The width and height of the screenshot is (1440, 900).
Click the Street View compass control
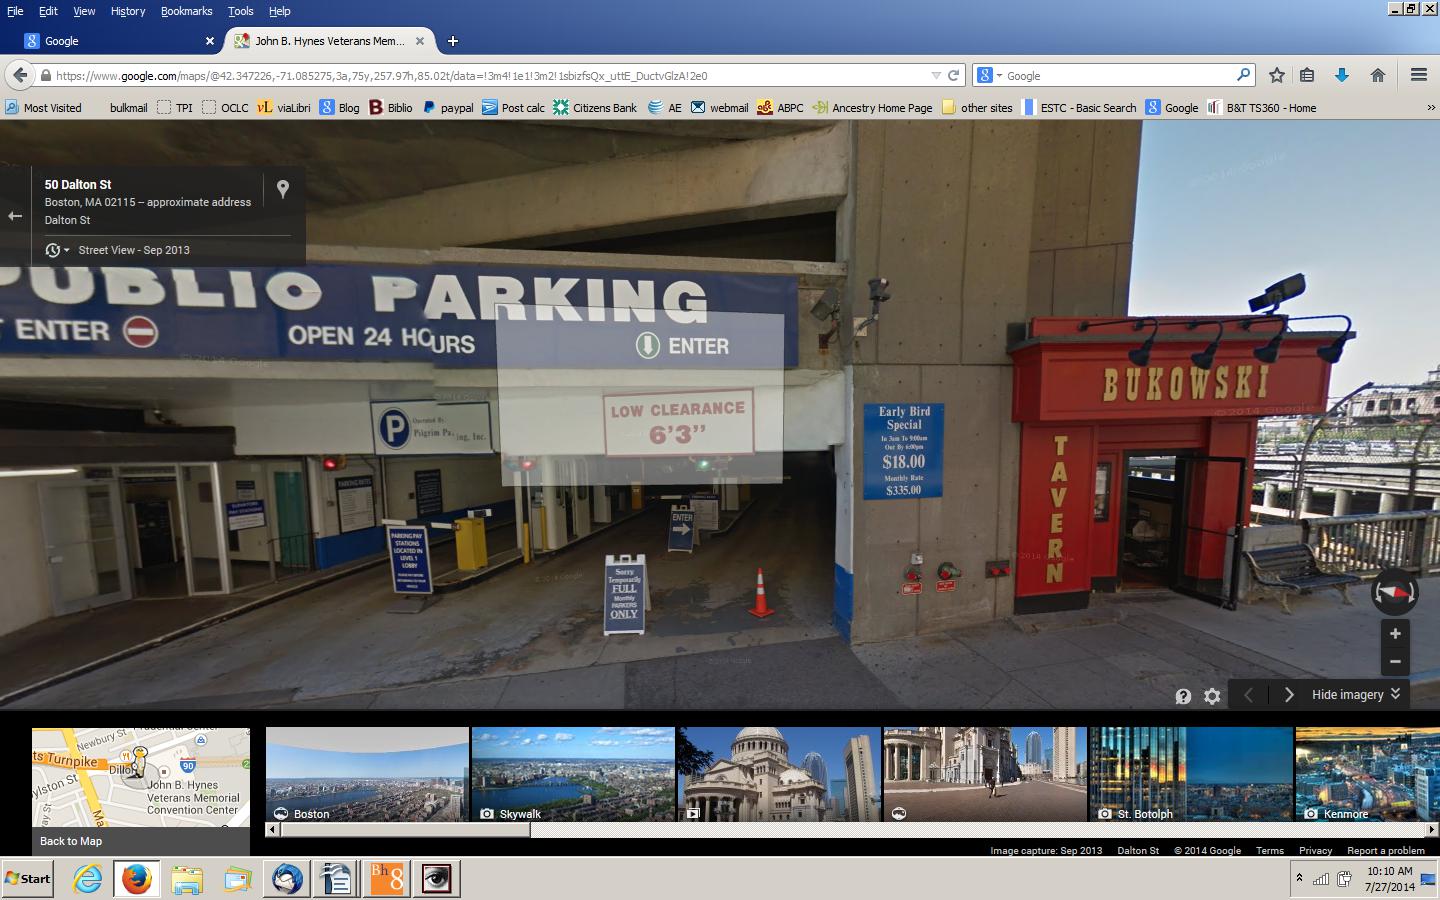coord(1394,592)
